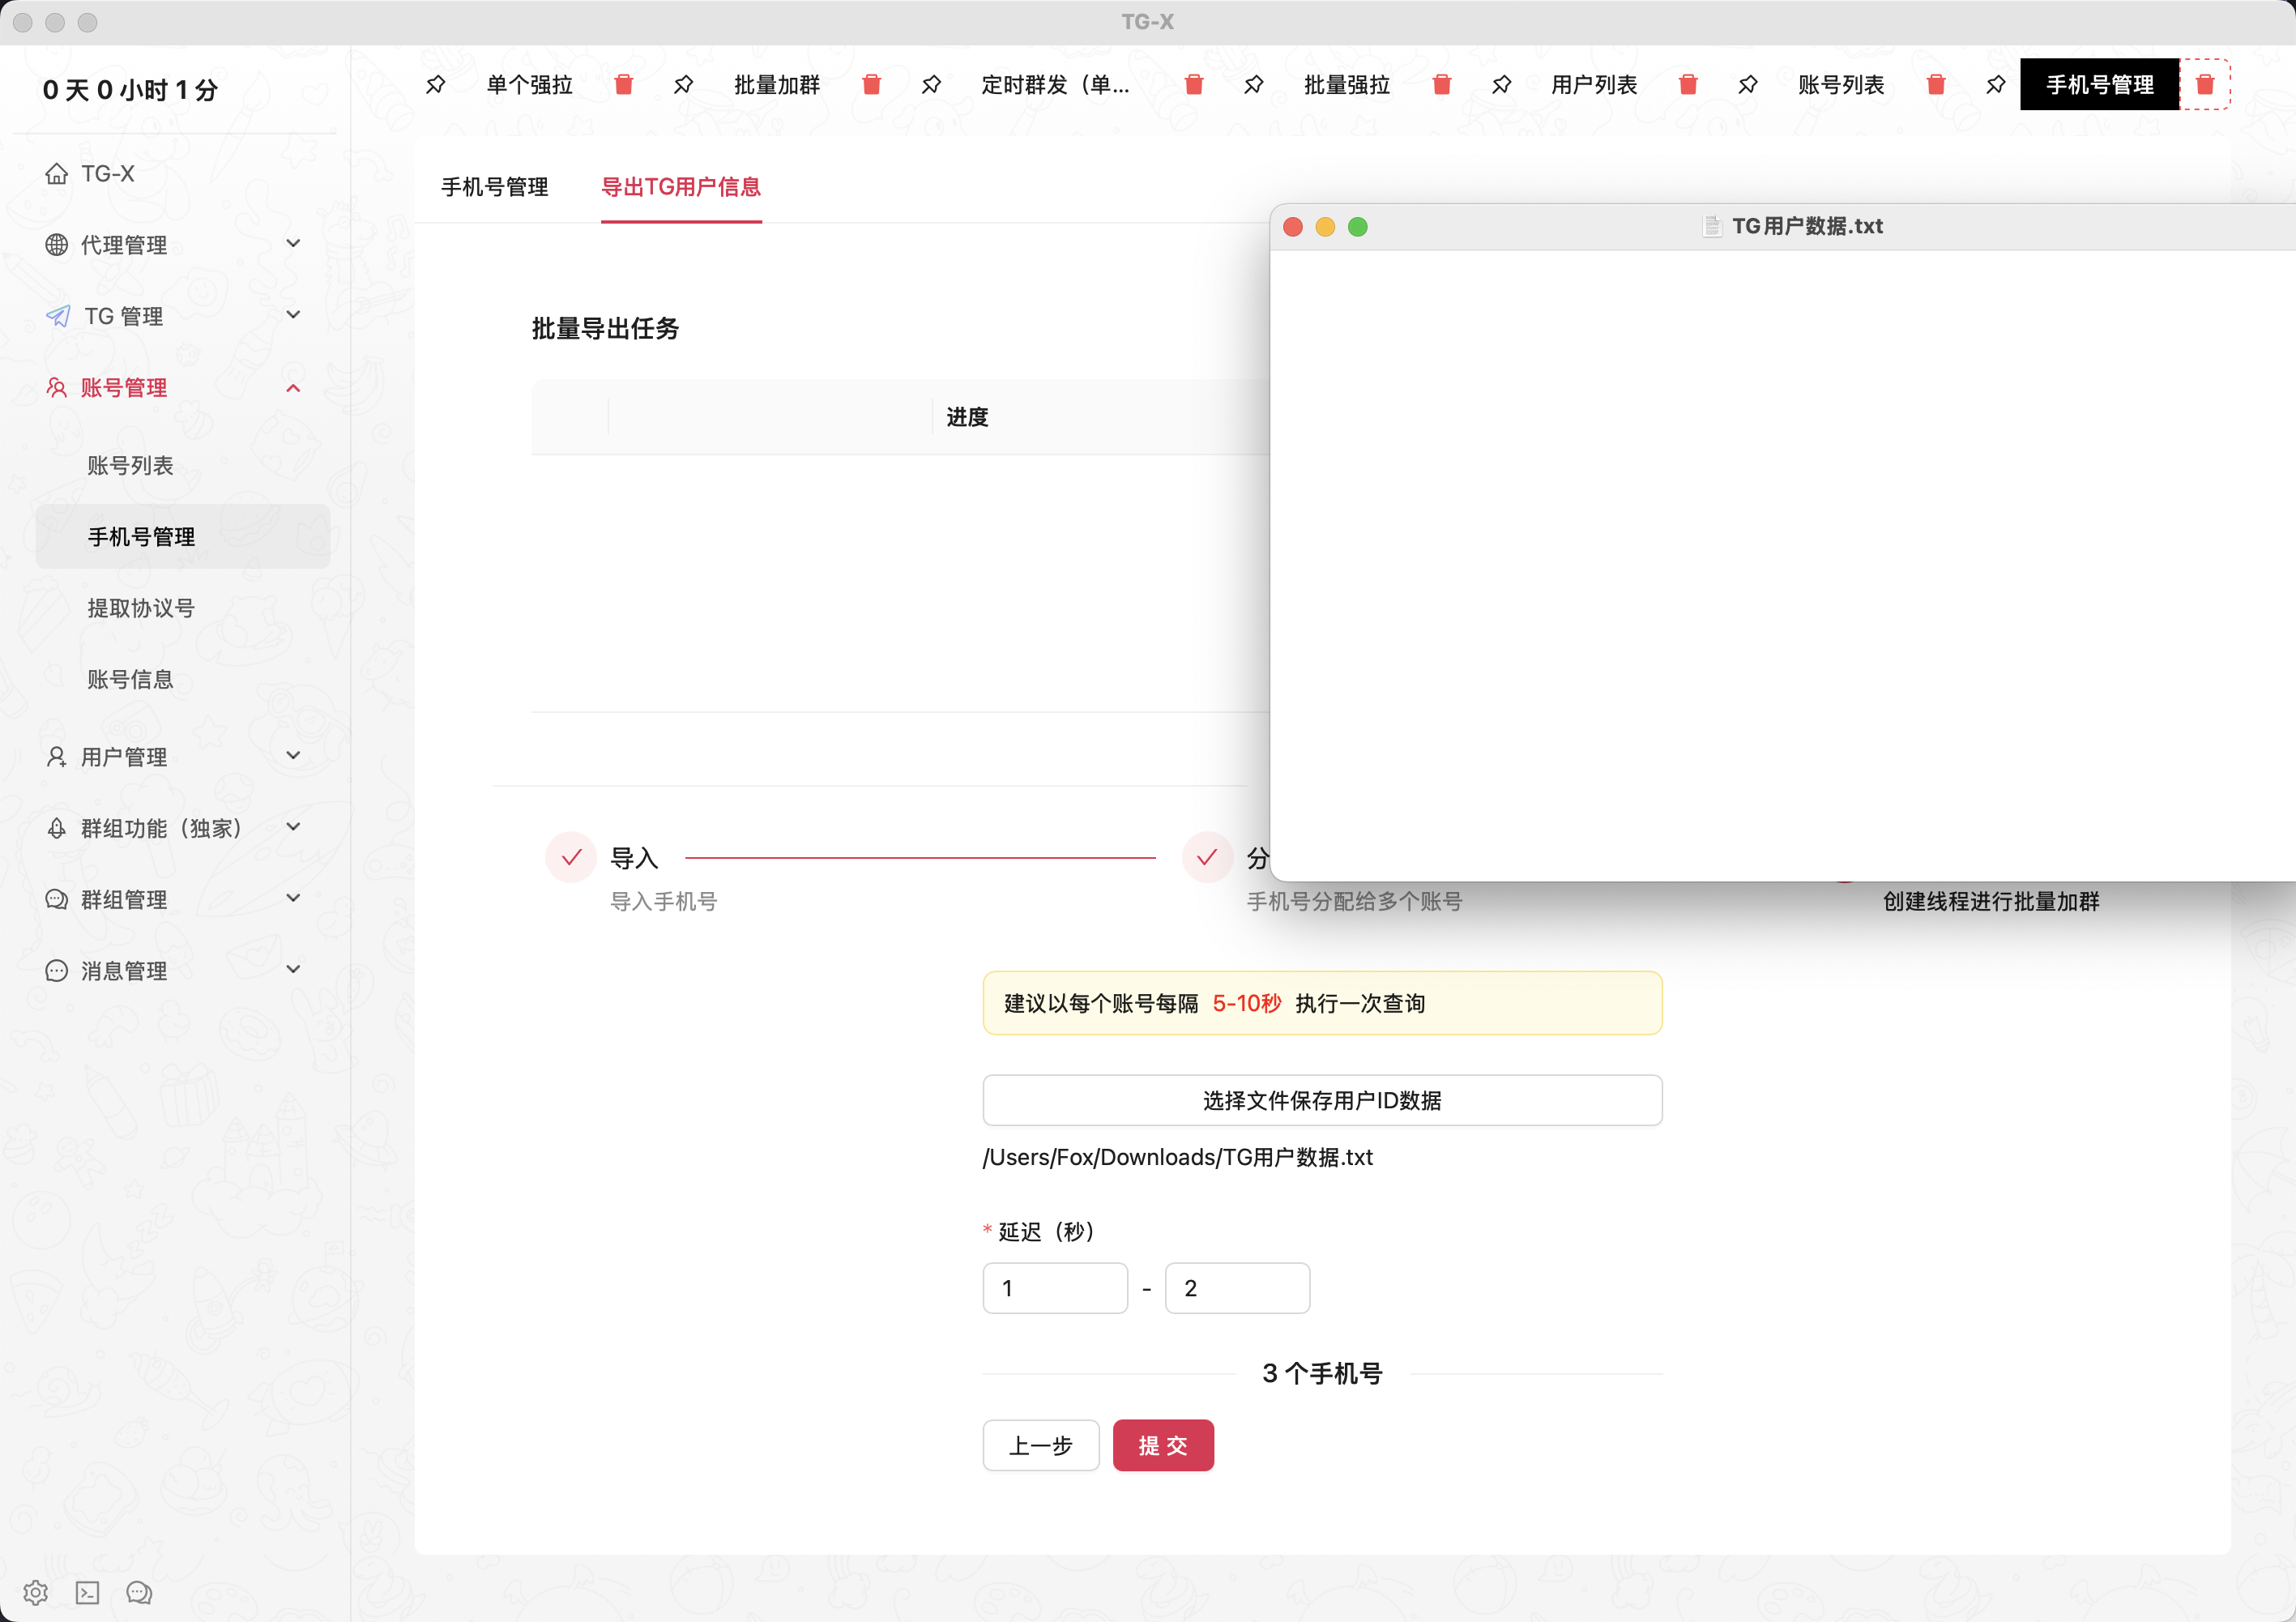
Task: Click the chat bubbles icon beside 群组管理
Action: click(57, 899)
